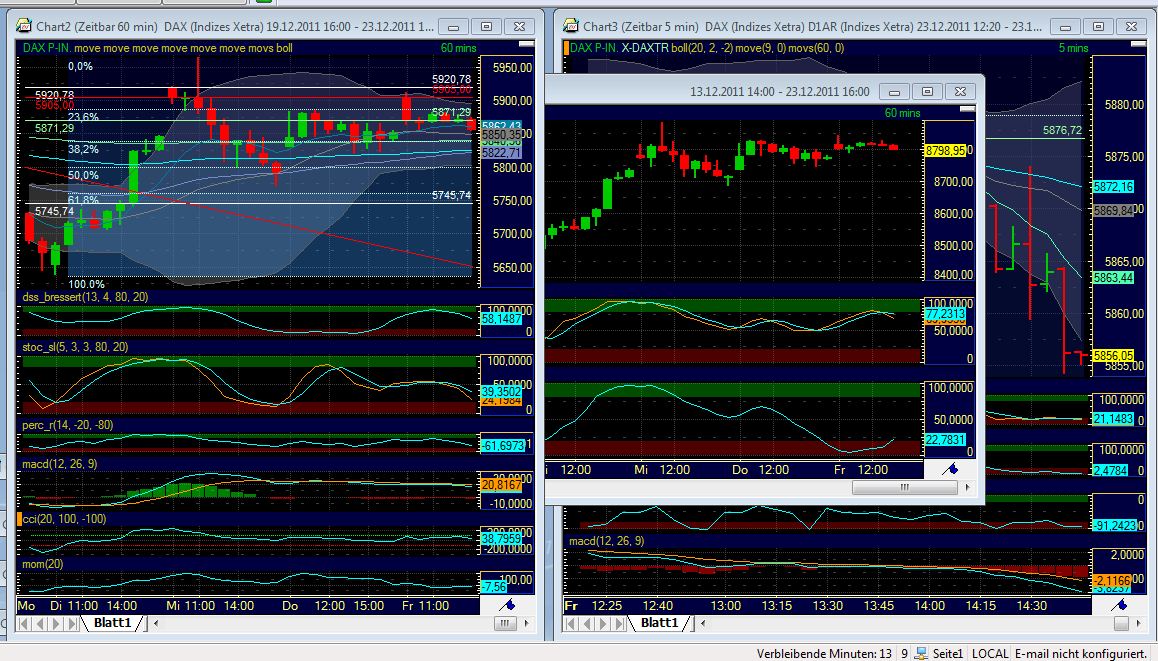This screenshot has height=661, width=1158.
Task: Click the Chart2 window title icon
Action: [24, 26]
